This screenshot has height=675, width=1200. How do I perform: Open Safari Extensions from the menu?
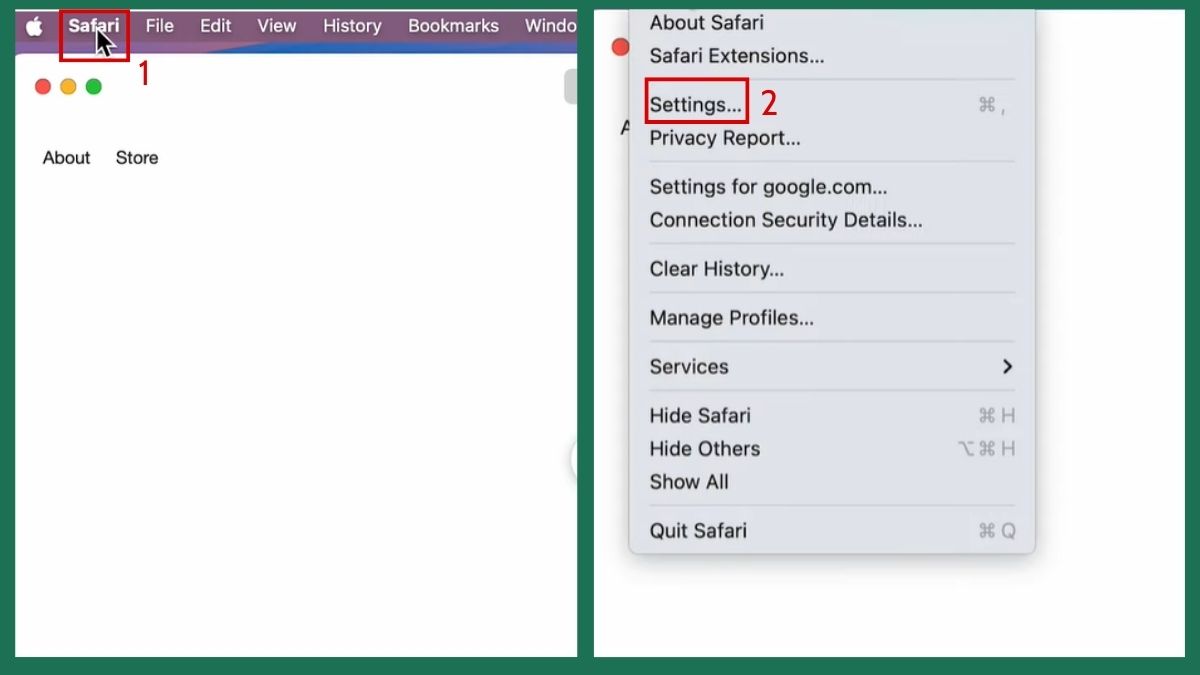[737, 56]
